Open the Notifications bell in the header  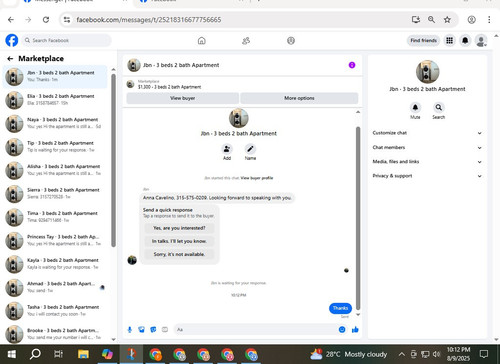pos(465,40)
